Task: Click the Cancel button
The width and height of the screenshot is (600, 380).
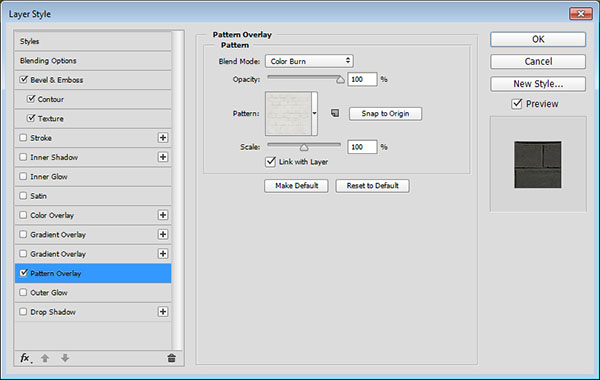Action: [538, 62]
